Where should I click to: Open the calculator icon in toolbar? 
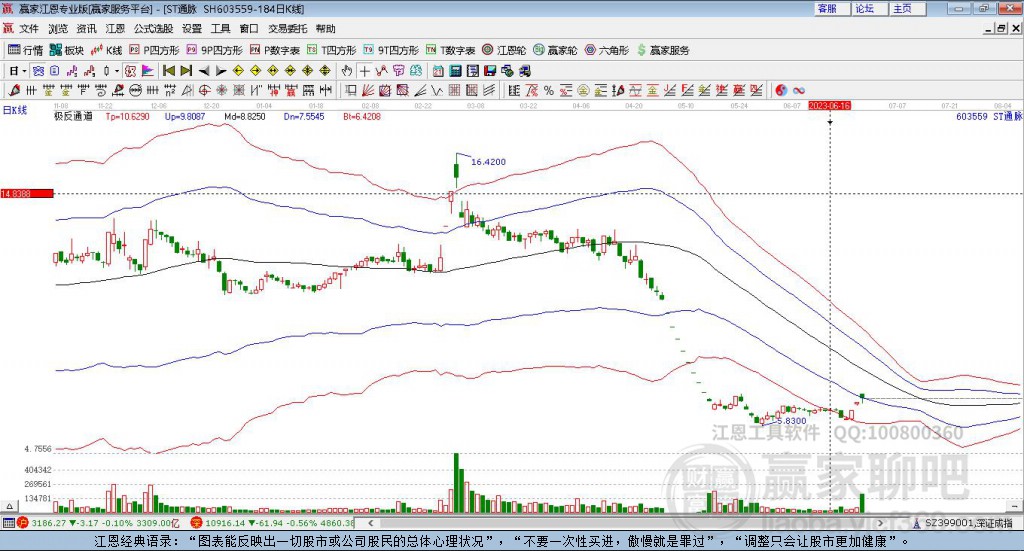pyautogui.click(x=455, y=71)
